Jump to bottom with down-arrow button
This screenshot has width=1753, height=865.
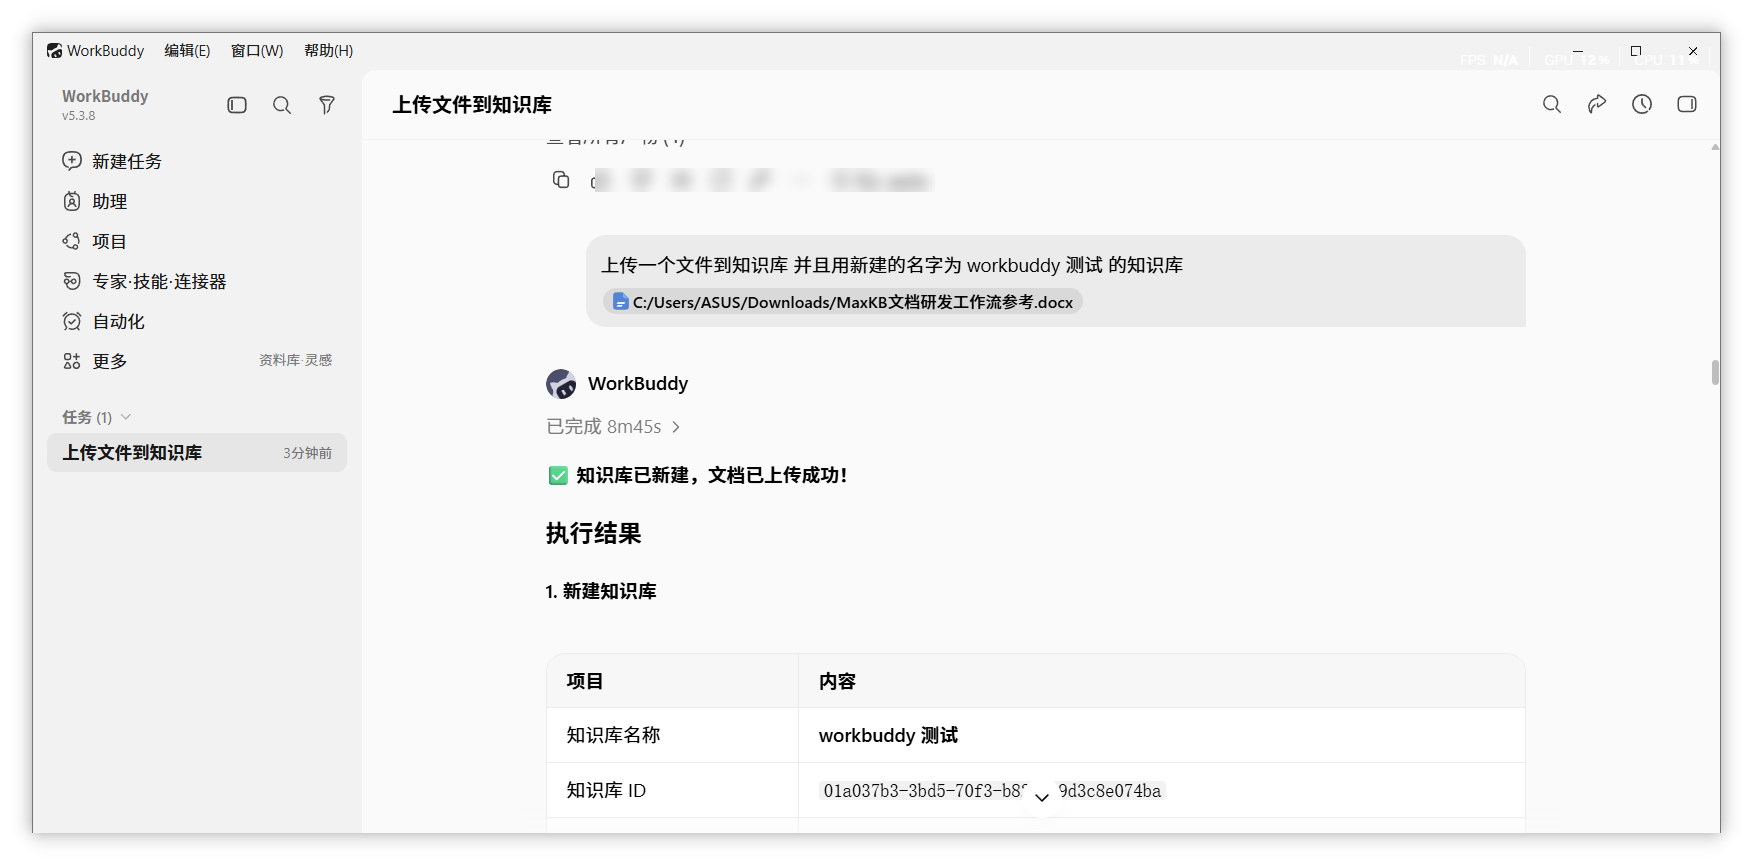[1042, 797]
